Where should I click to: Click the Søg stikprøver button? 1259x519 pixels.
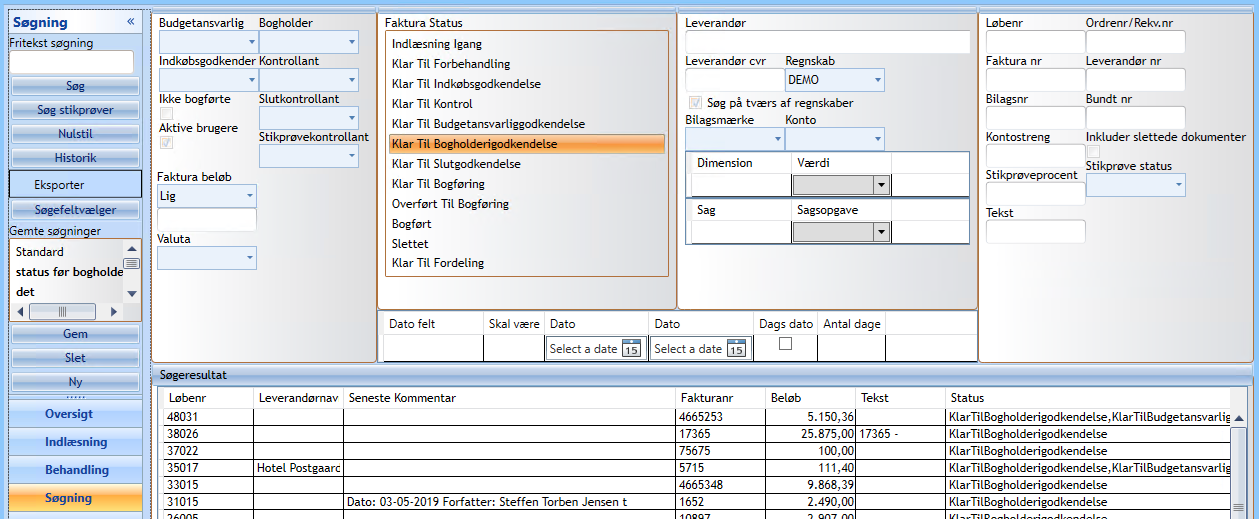75,110
